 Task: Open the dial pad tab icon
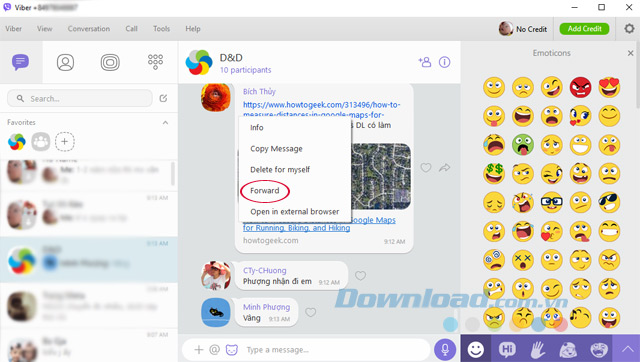coord(156,62)
